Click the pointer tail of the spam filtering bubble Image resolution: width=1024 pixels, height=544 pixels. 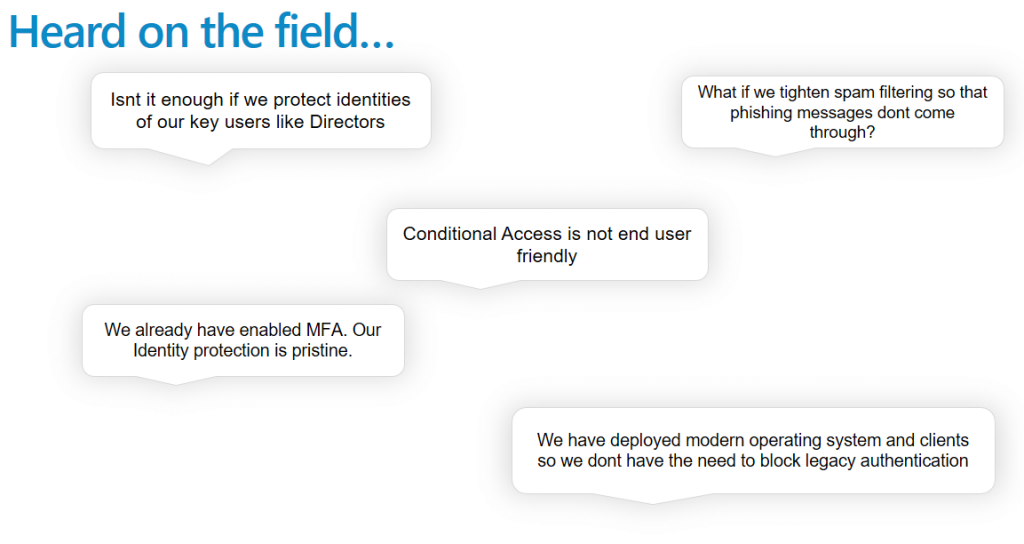[x=775, y=152]
